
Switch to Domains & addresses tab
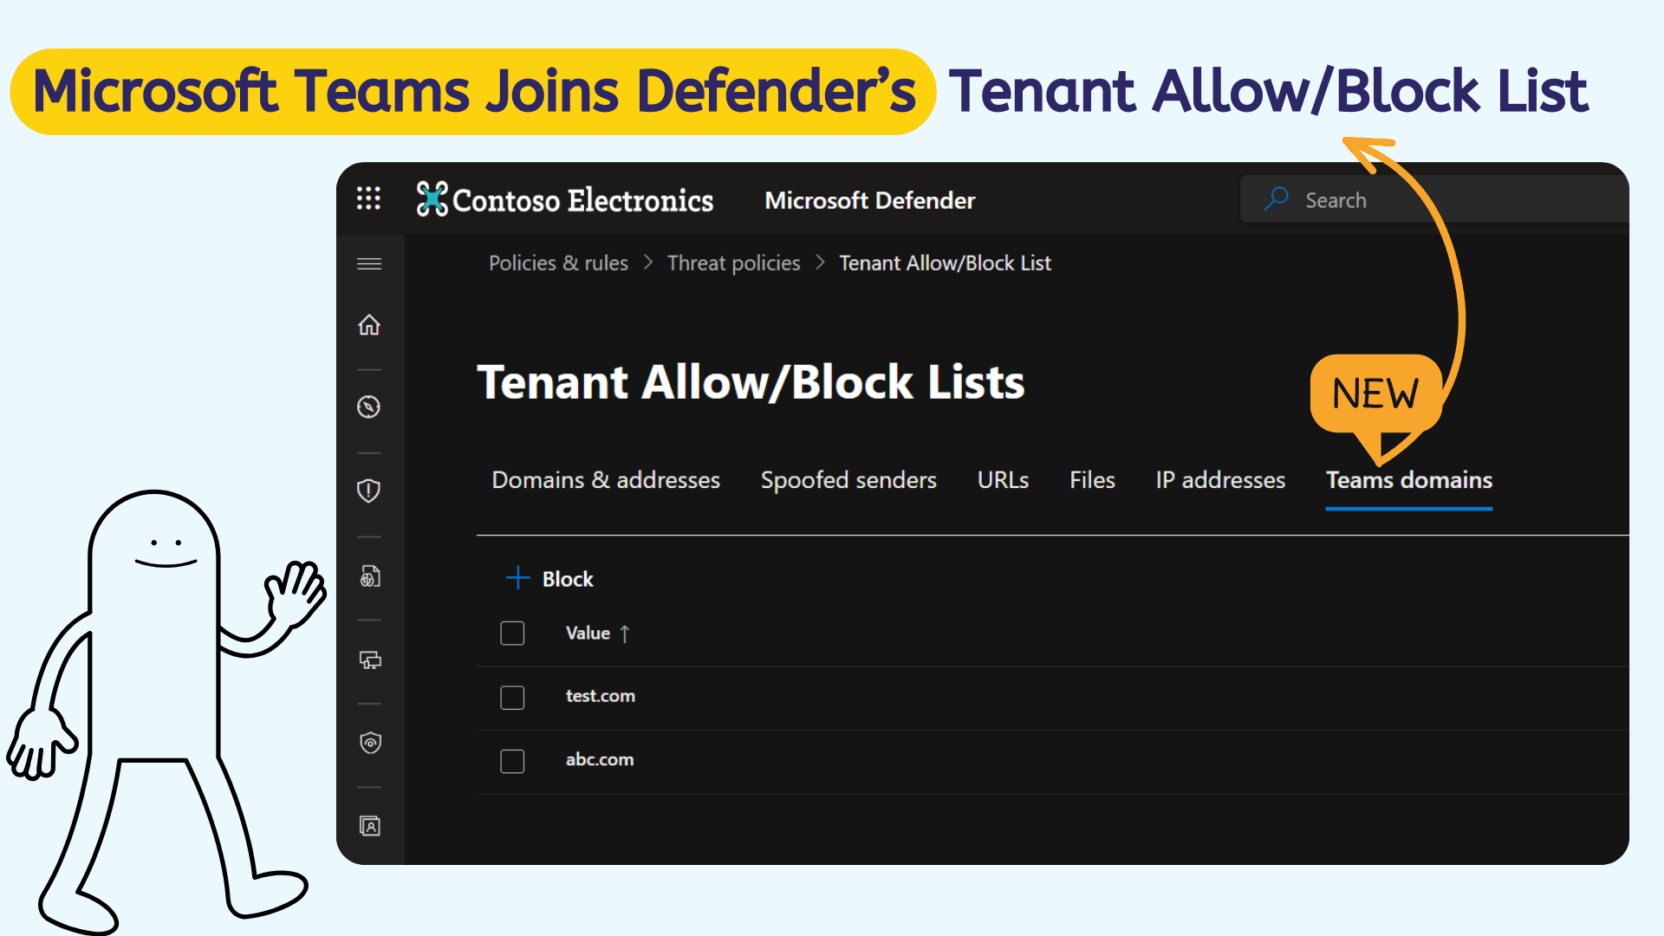click(x=606, y=480)
